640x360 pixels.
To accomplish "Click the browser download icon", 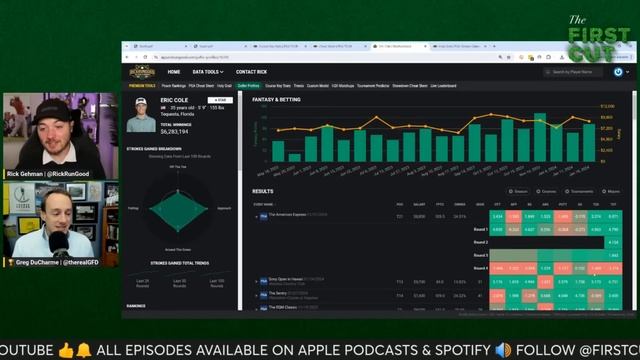I will [562, 58].
